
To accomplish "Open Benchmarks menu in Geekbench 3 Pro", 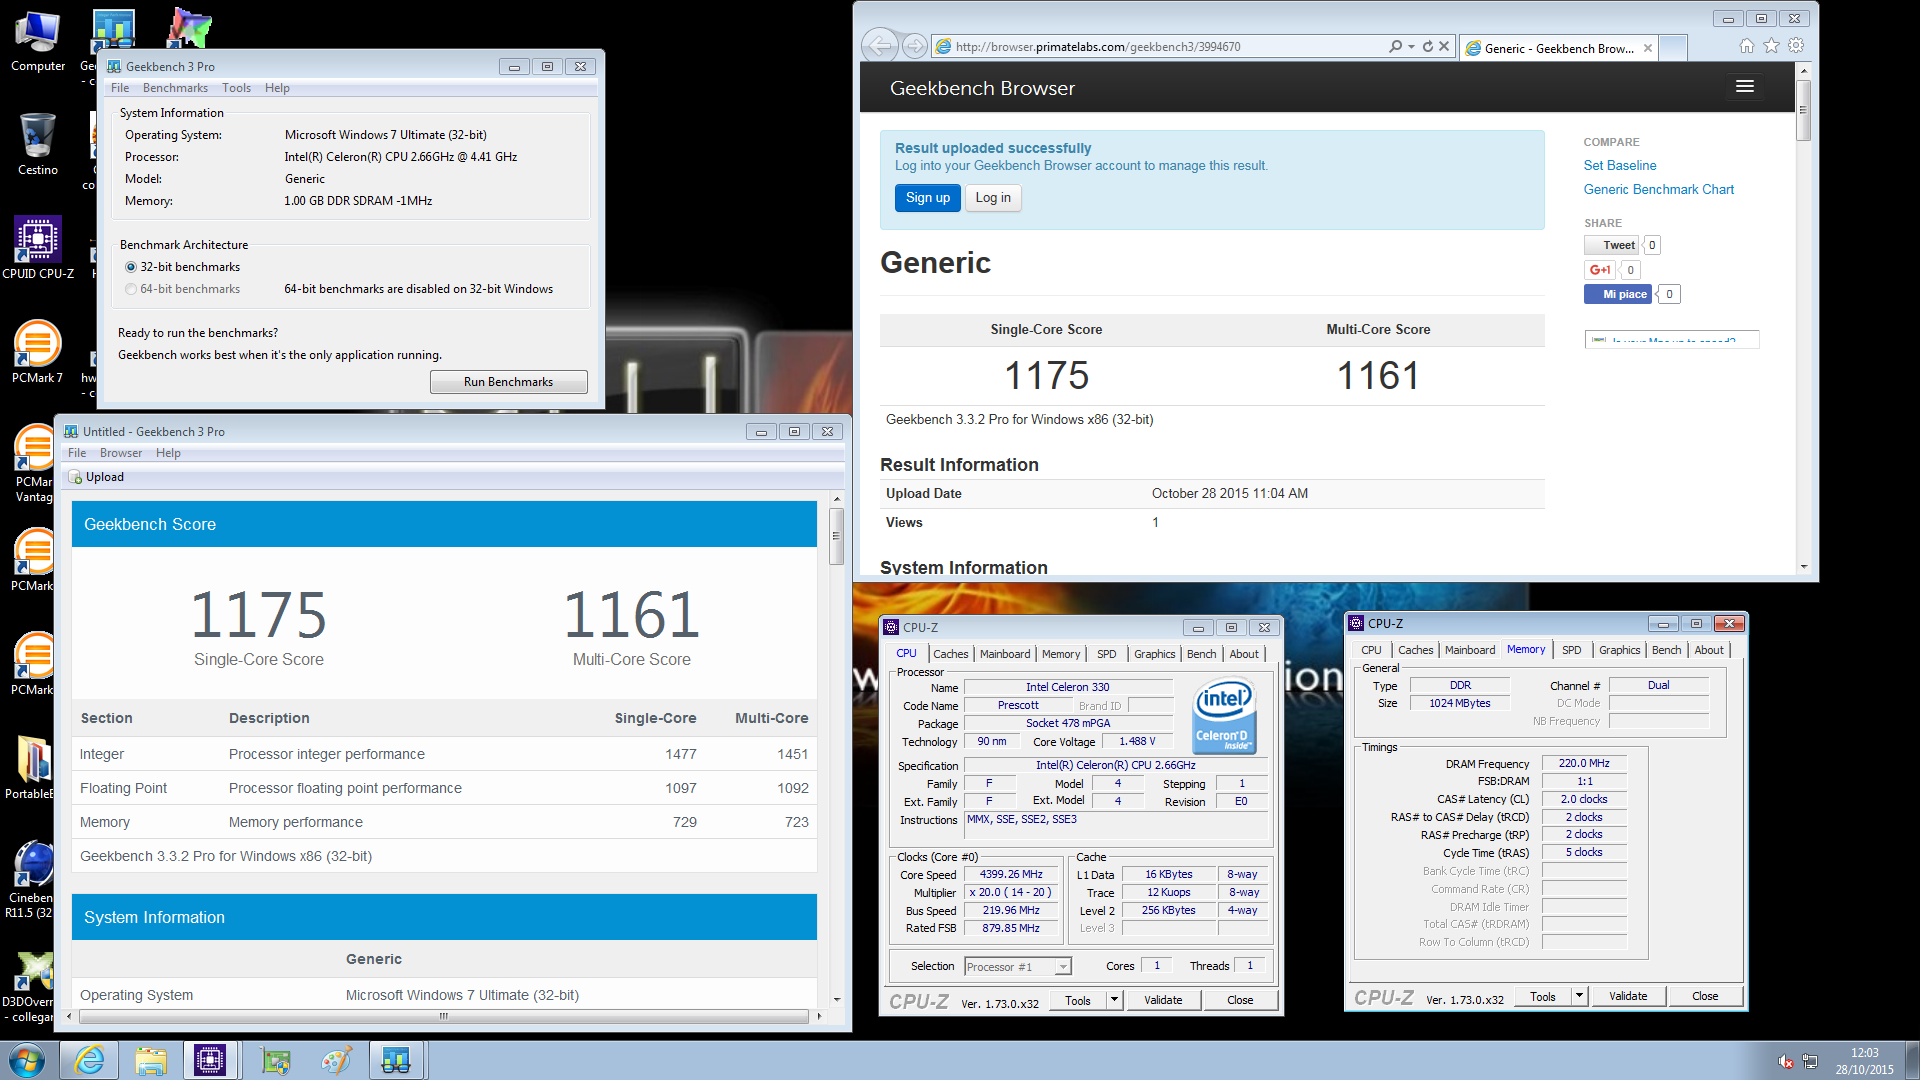I will point(175,88).
